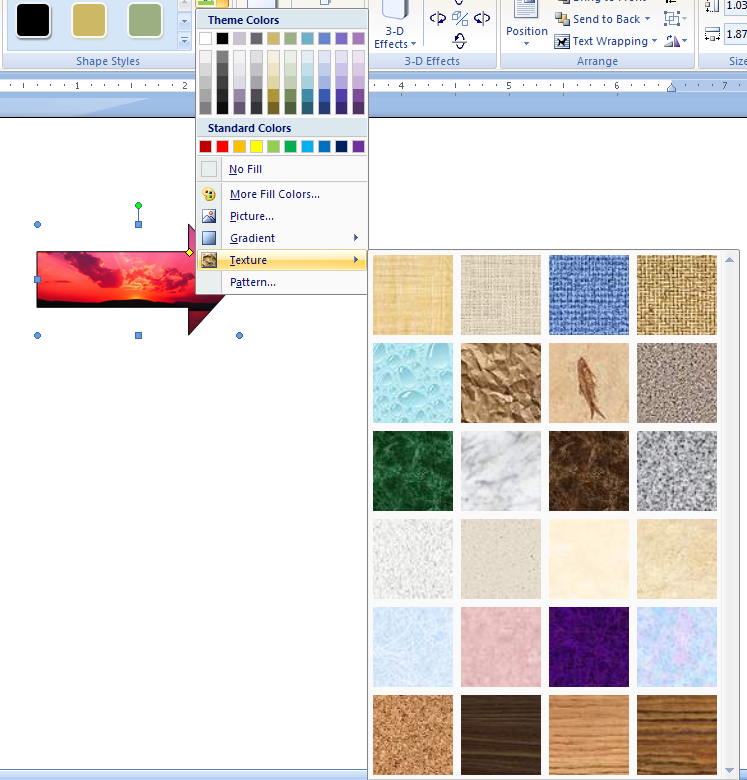Viewport: 747px width, 780px height.
Task: Apply the crumpled Paper bag texture
Action: click(x=501, y=383)
